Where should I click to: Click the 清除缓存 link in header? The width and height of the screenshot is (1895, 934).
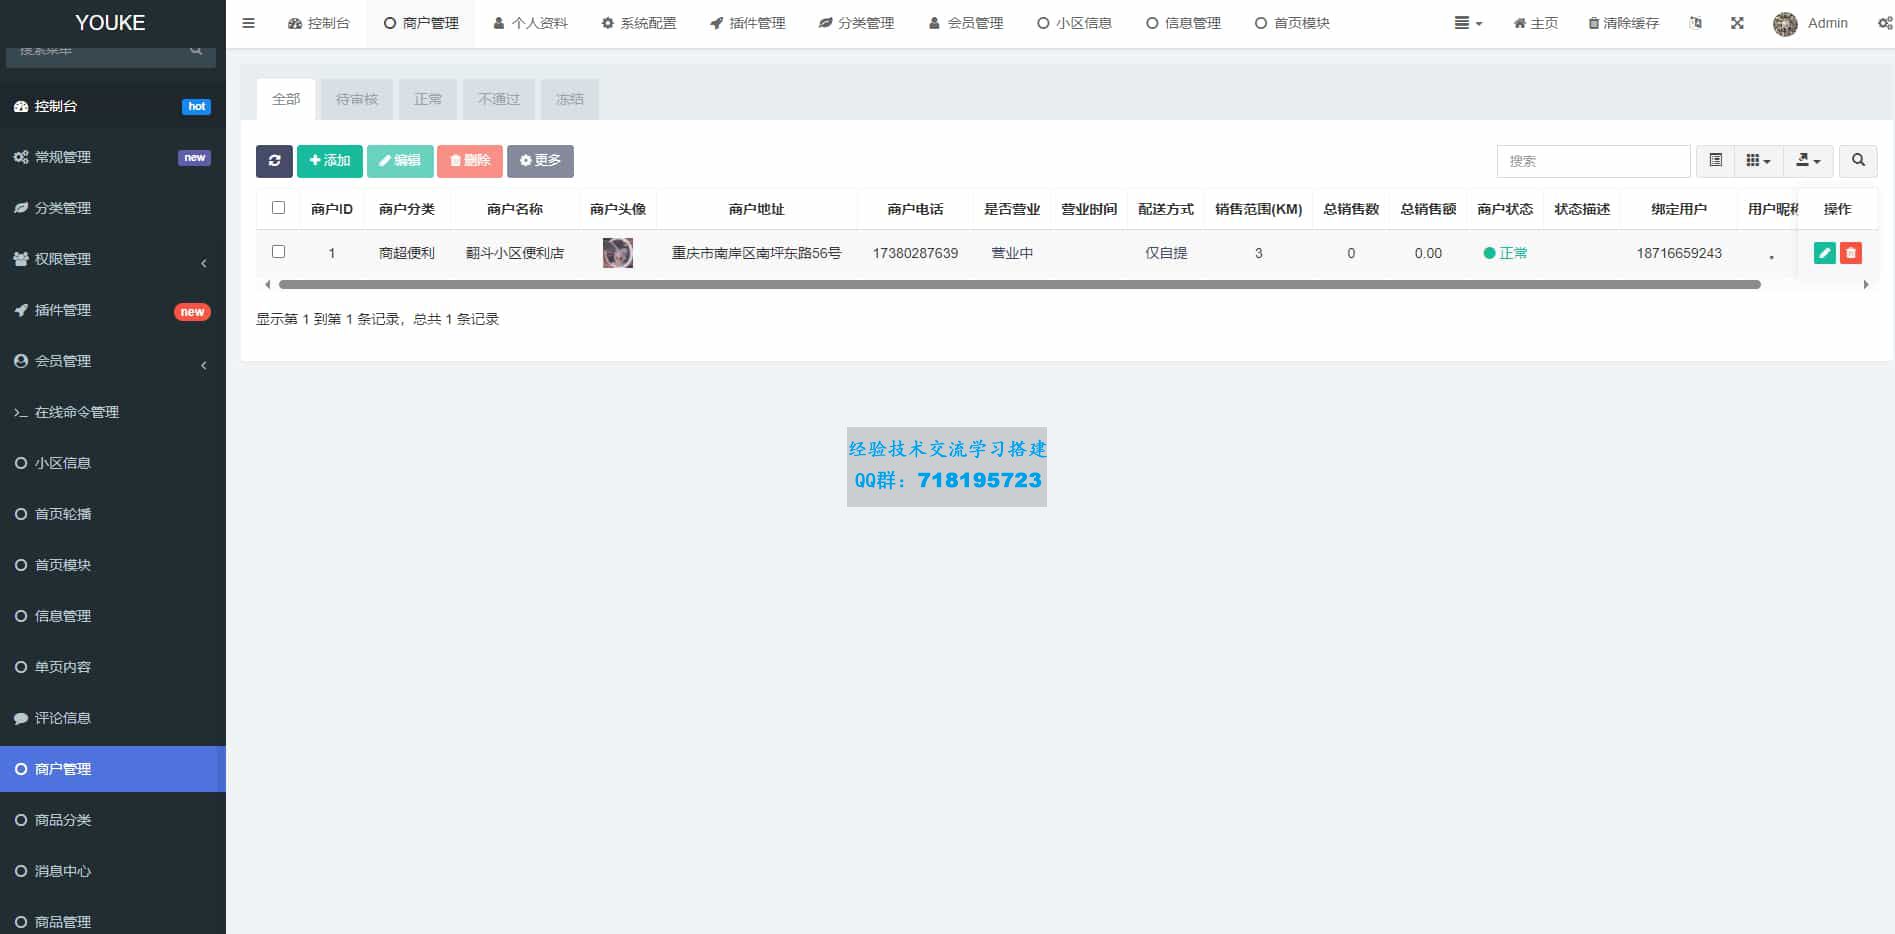(x=1623, y=23)
